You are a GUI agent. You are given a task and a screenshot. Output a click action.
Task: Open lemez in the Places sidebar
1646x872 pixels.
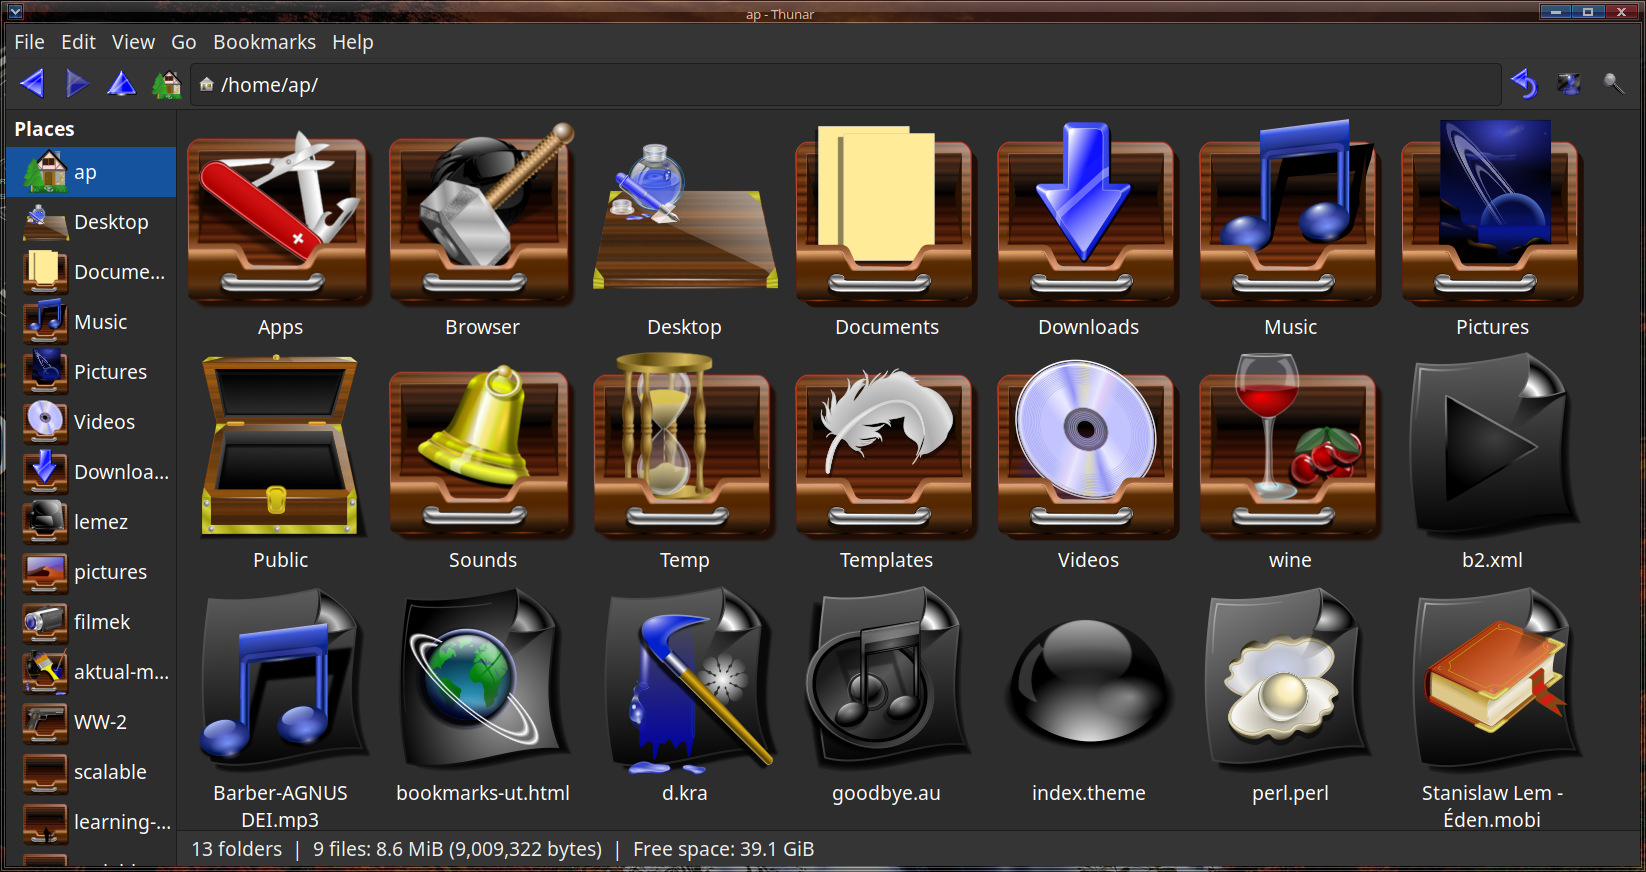[91, 522]
